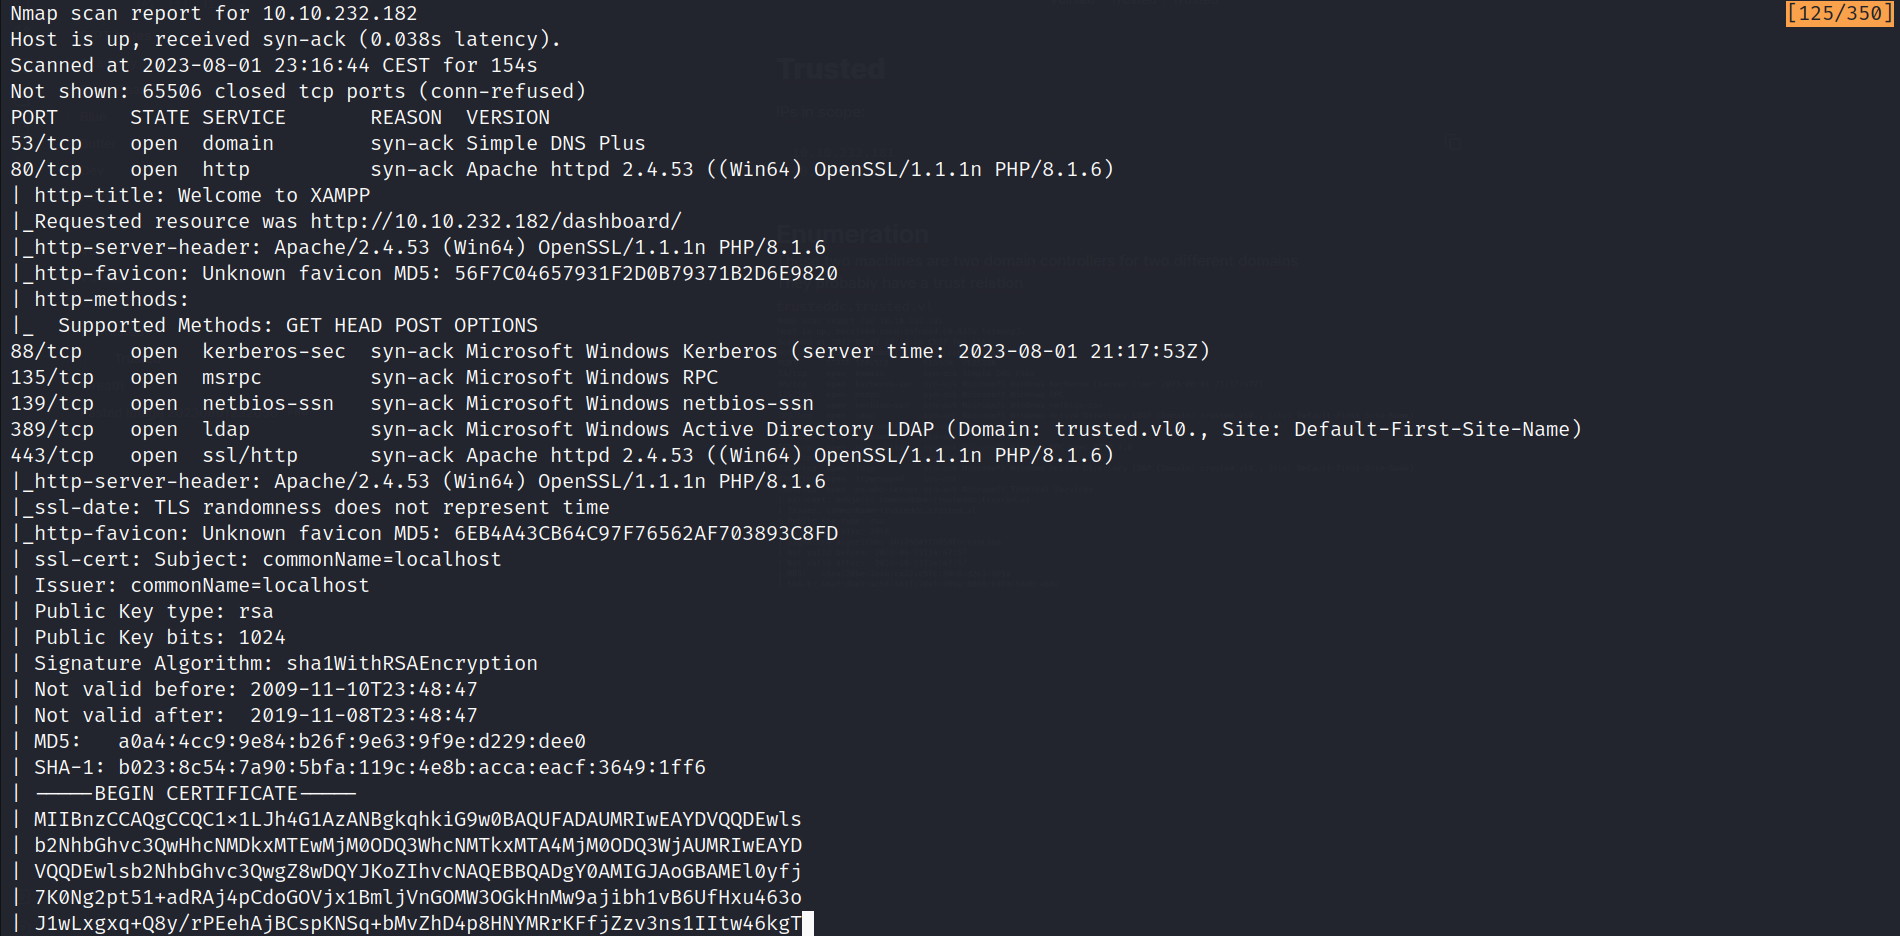The height and width of the screenshot is (936, 1900).
Task: Click the MD5 fingerprint a0a4:4cc9 value
Action: pos(352,741)
